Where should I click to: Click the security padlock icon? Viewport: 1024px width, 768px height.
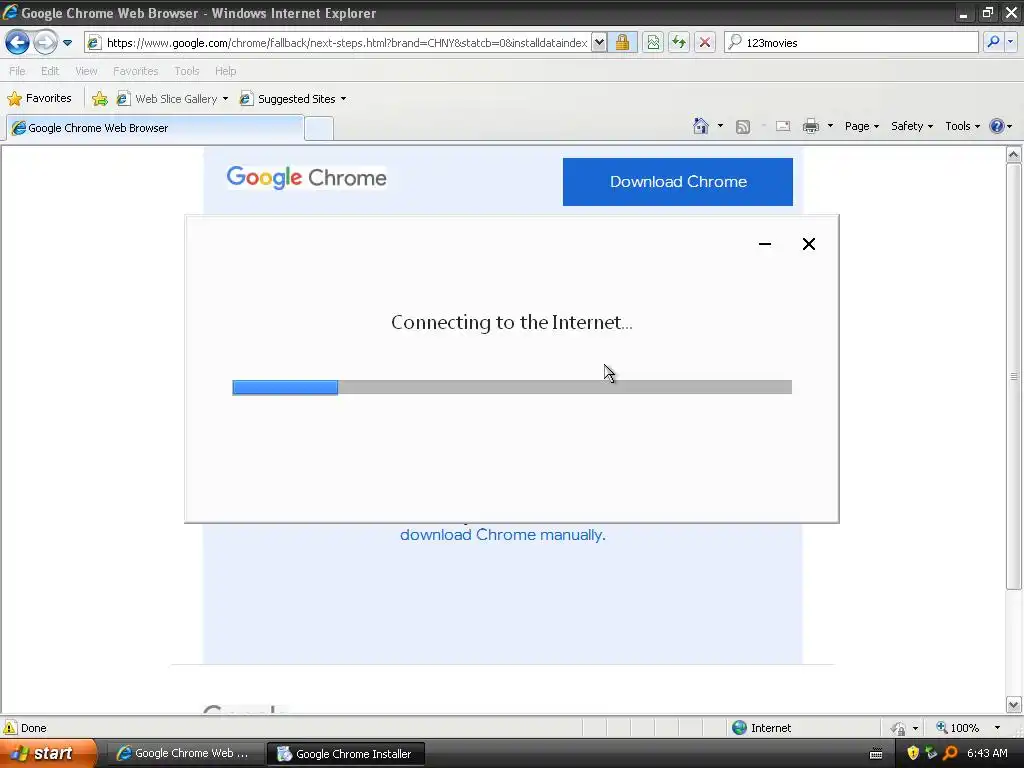tap(622, 43)
